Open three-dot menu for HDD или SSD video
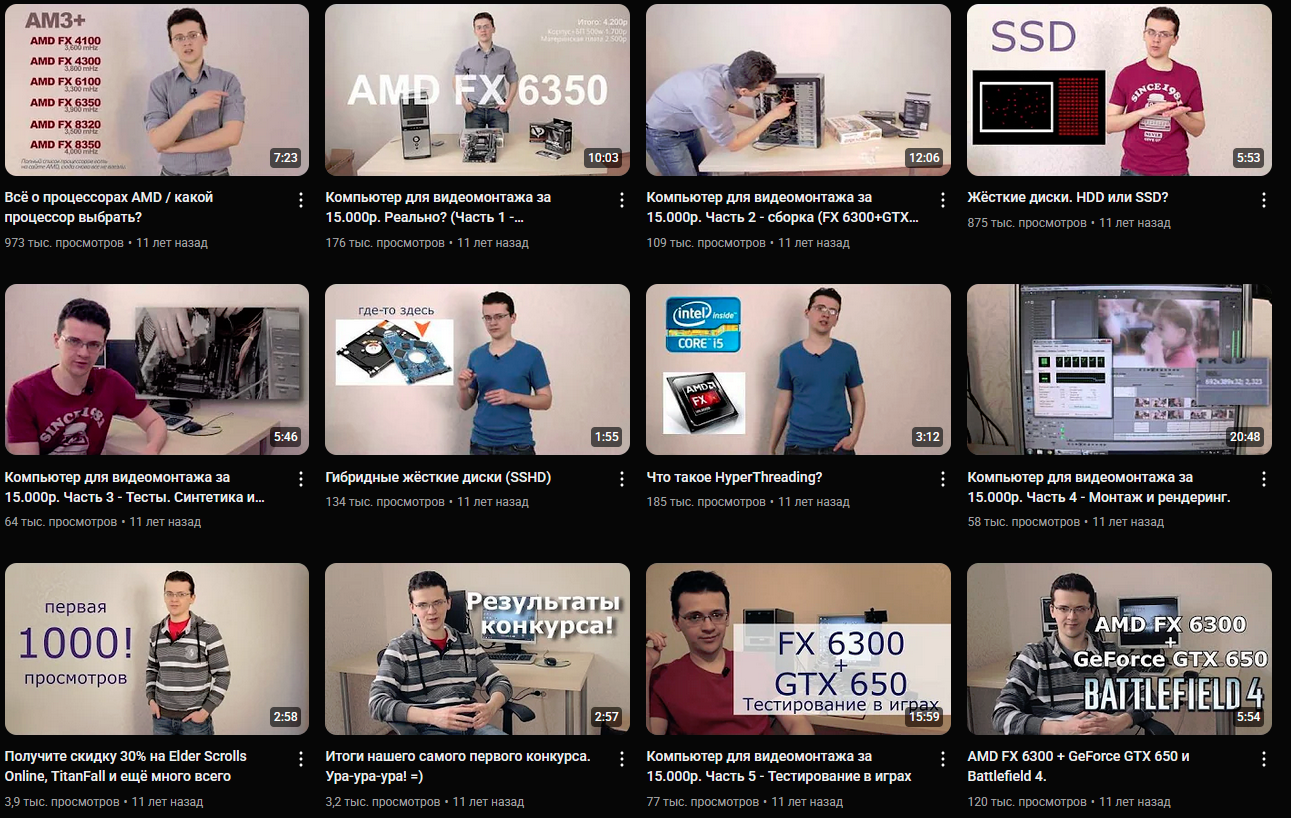Screen dimensions: 1291x818 pyautogui.click(x=1264, y=201)
